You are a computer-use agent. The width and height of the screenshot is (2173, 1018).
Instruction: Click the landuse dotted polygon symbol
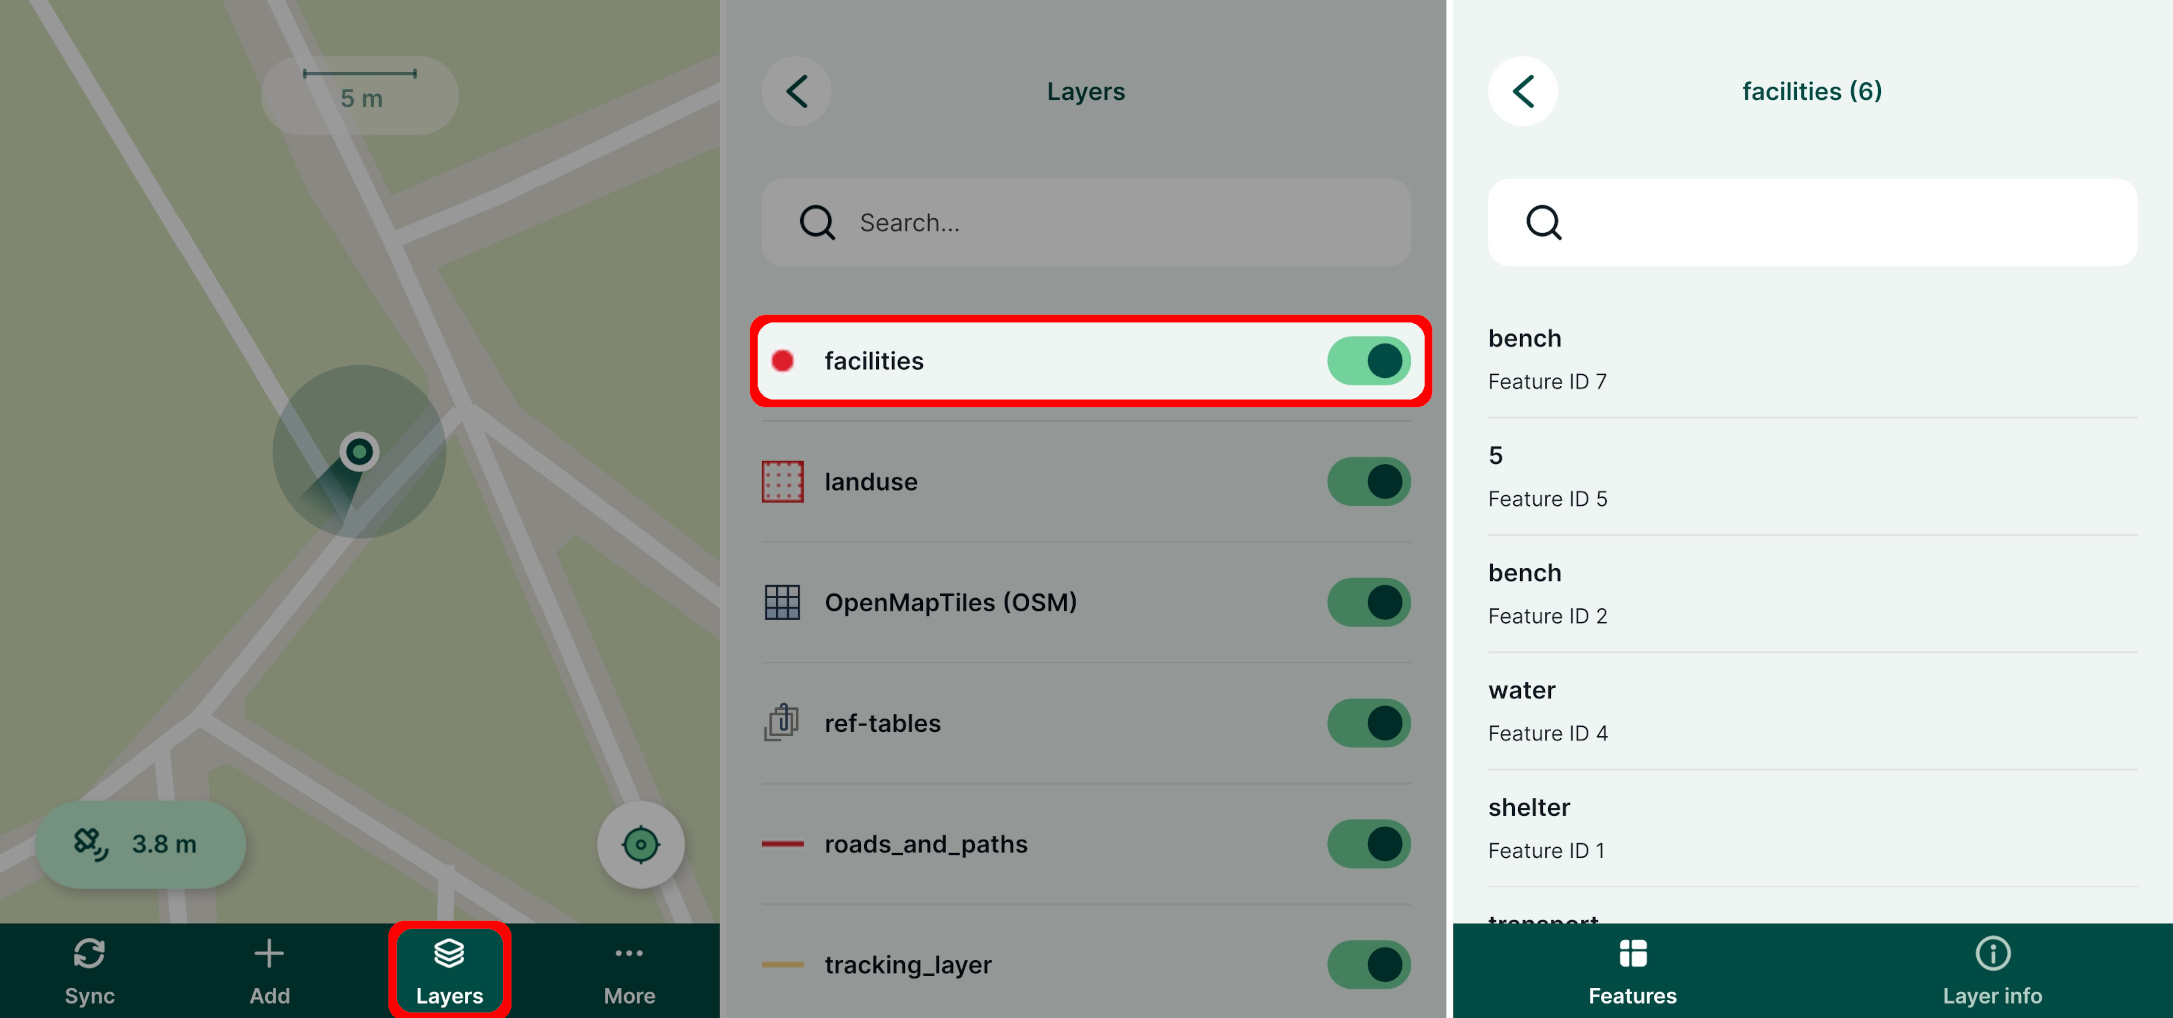coord(783,482)
